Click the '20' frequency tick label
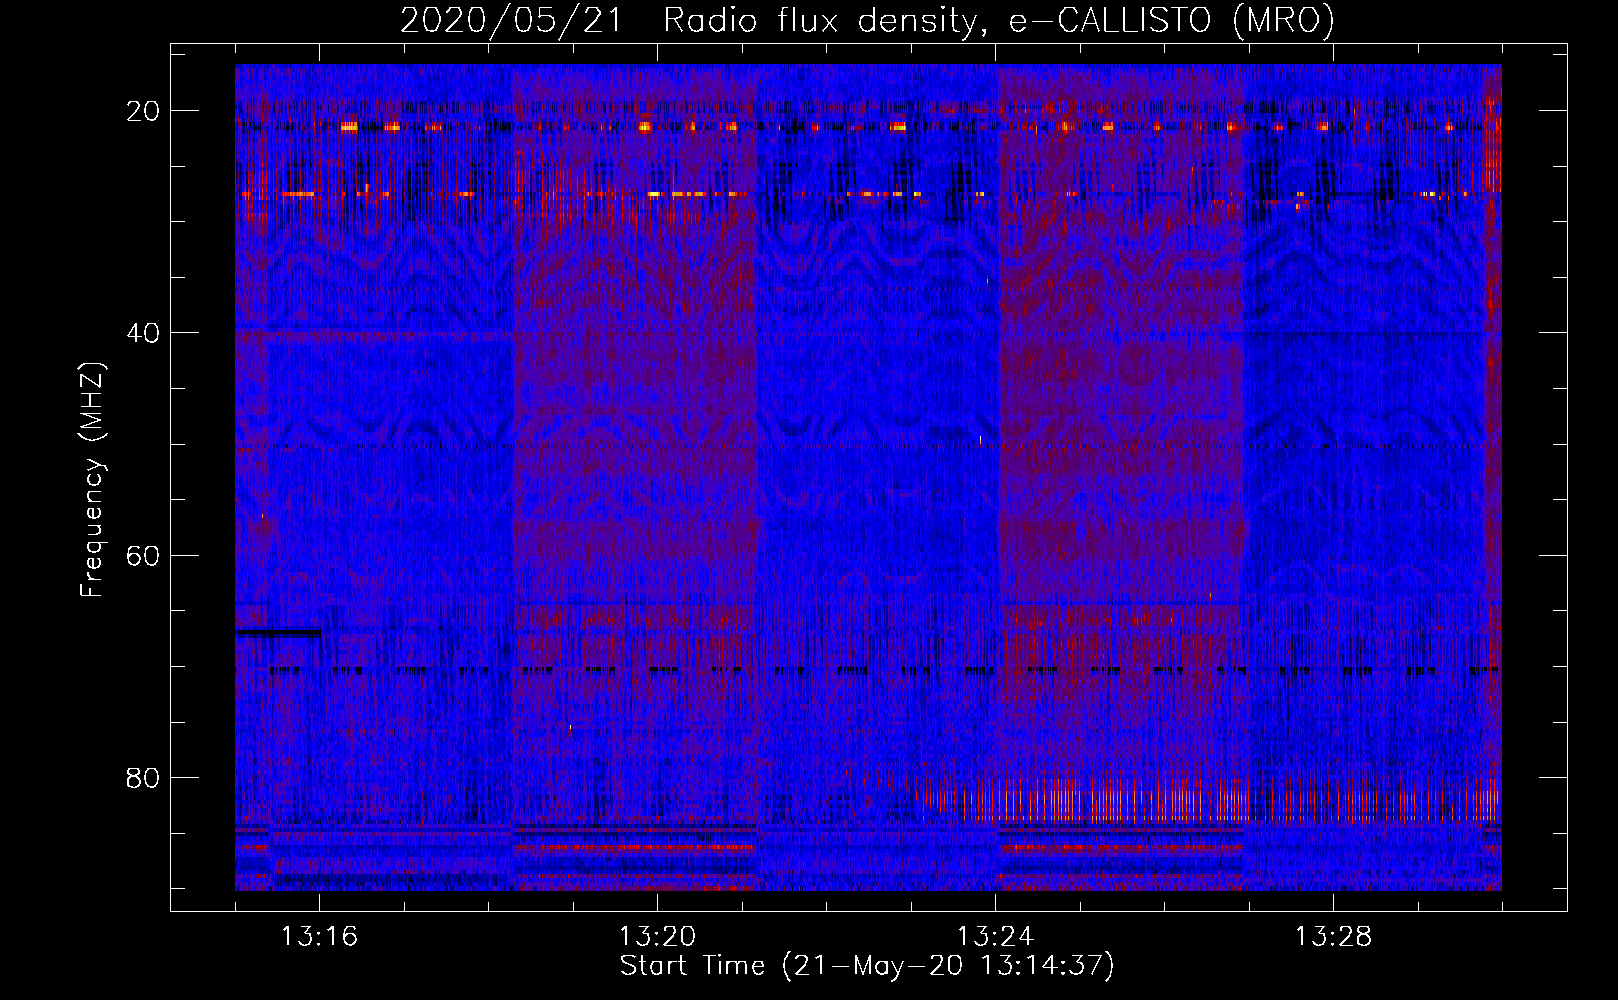 click(143, 111)
